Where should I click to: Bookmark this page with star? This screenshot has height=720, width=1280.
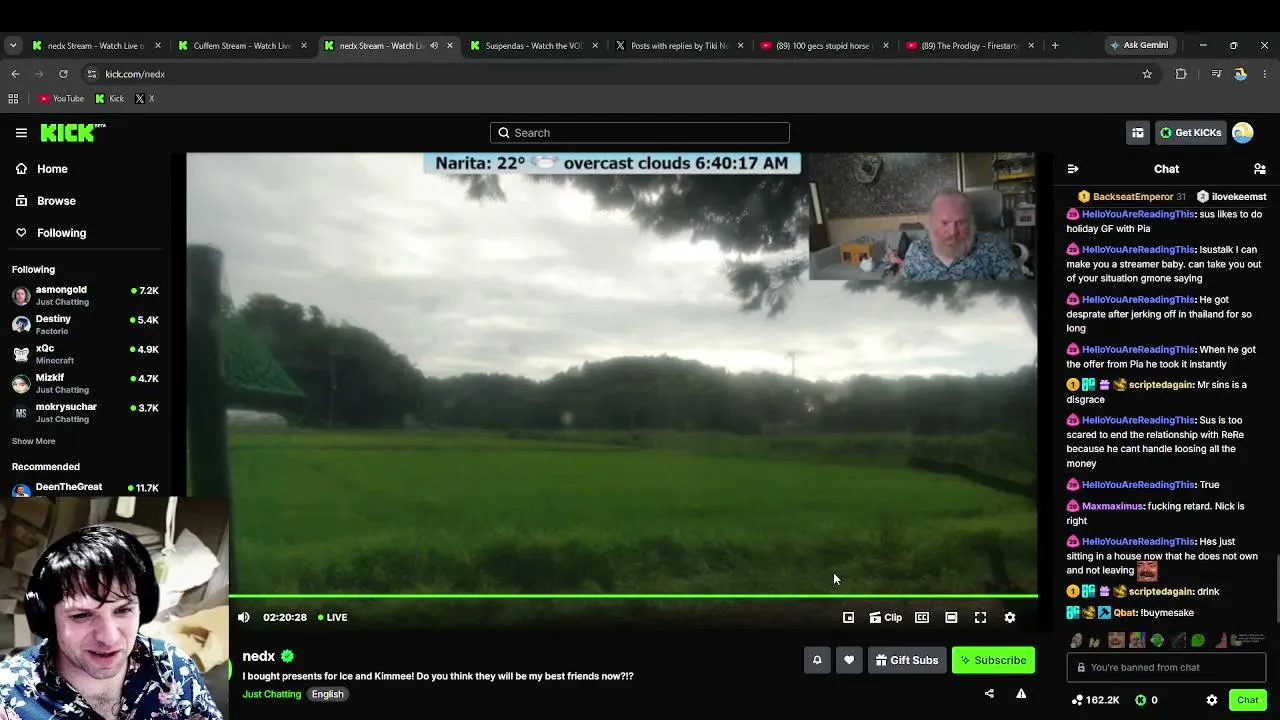tap(1147, 74)
